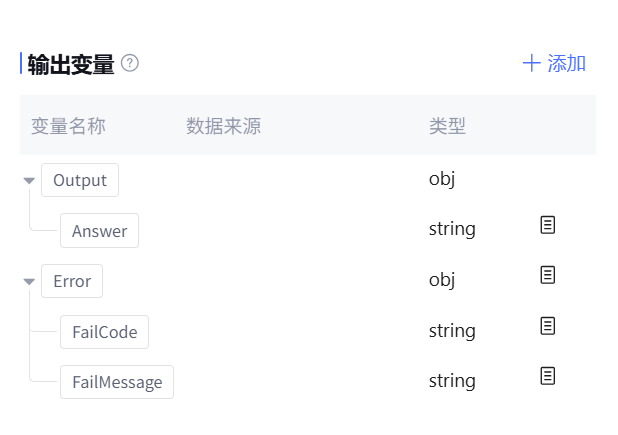The height and width of the screenshot is (435, 618).
Task: Click the document icon in the FailMessage row
Action: coord(547,376)
